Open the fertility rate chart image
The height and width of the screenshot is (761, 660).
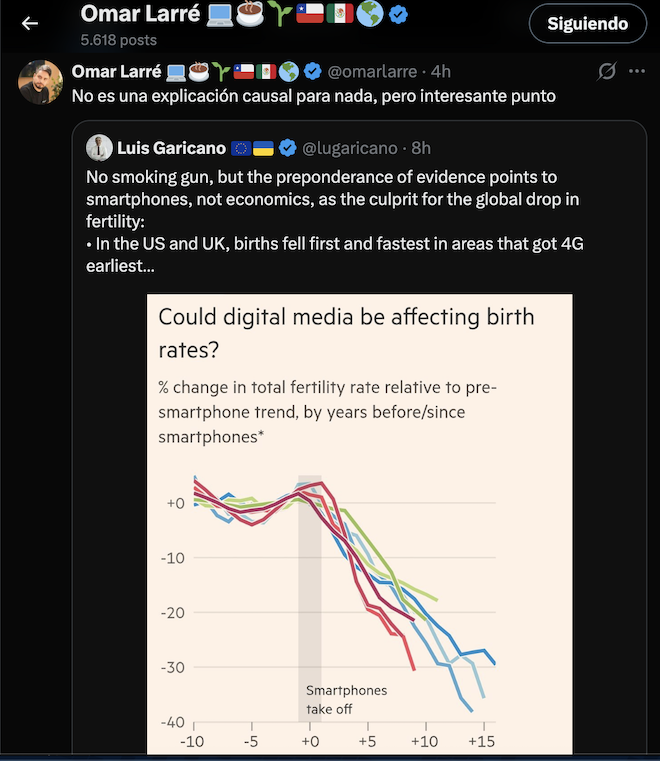(x=360, y=524)
